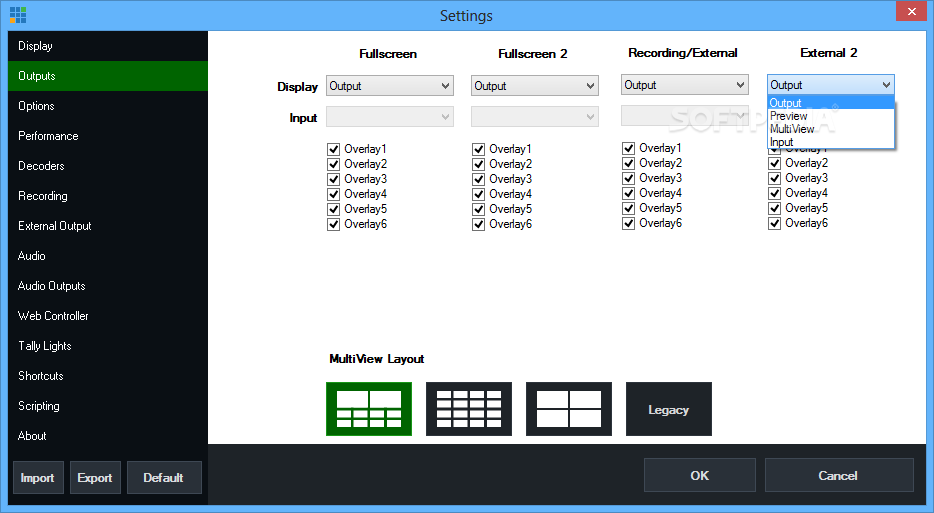Open Fullscreen 2 Display dropdown
Viewport: 934px width, 513px height.
coord(535,86)
